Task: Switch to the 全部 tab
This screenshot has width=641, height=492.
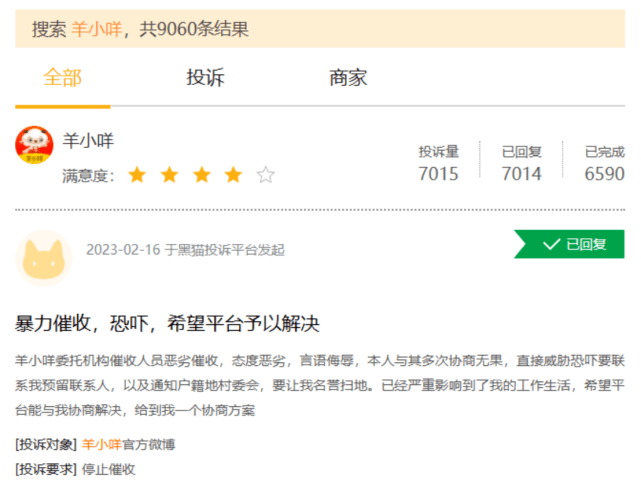Action: click(x=62, y=78)
